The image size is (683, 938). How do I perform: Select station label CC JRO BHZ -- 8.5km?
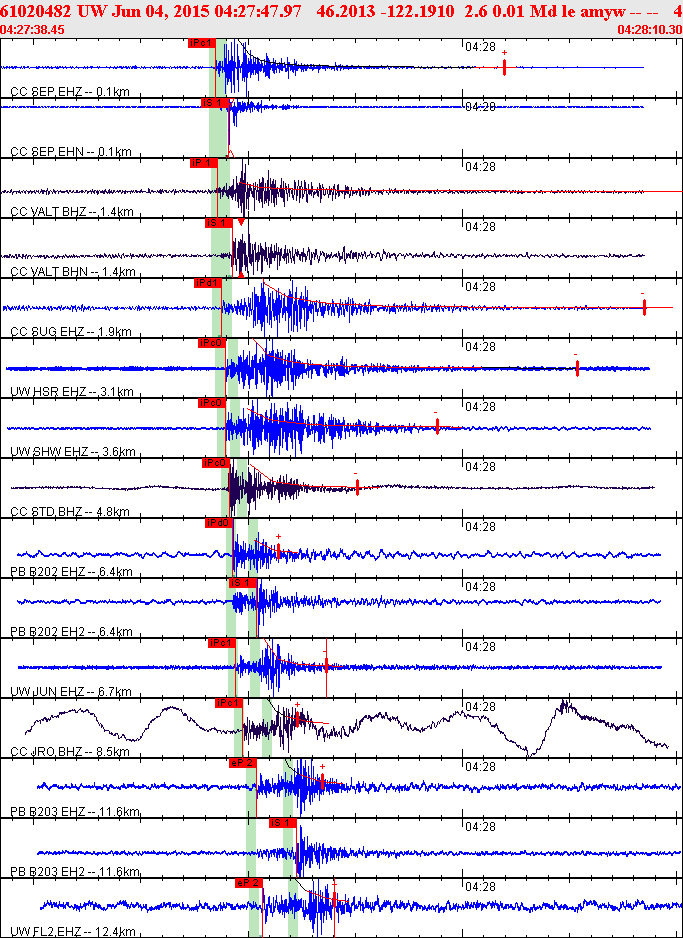pyautogui.click(x=70, y=751)
